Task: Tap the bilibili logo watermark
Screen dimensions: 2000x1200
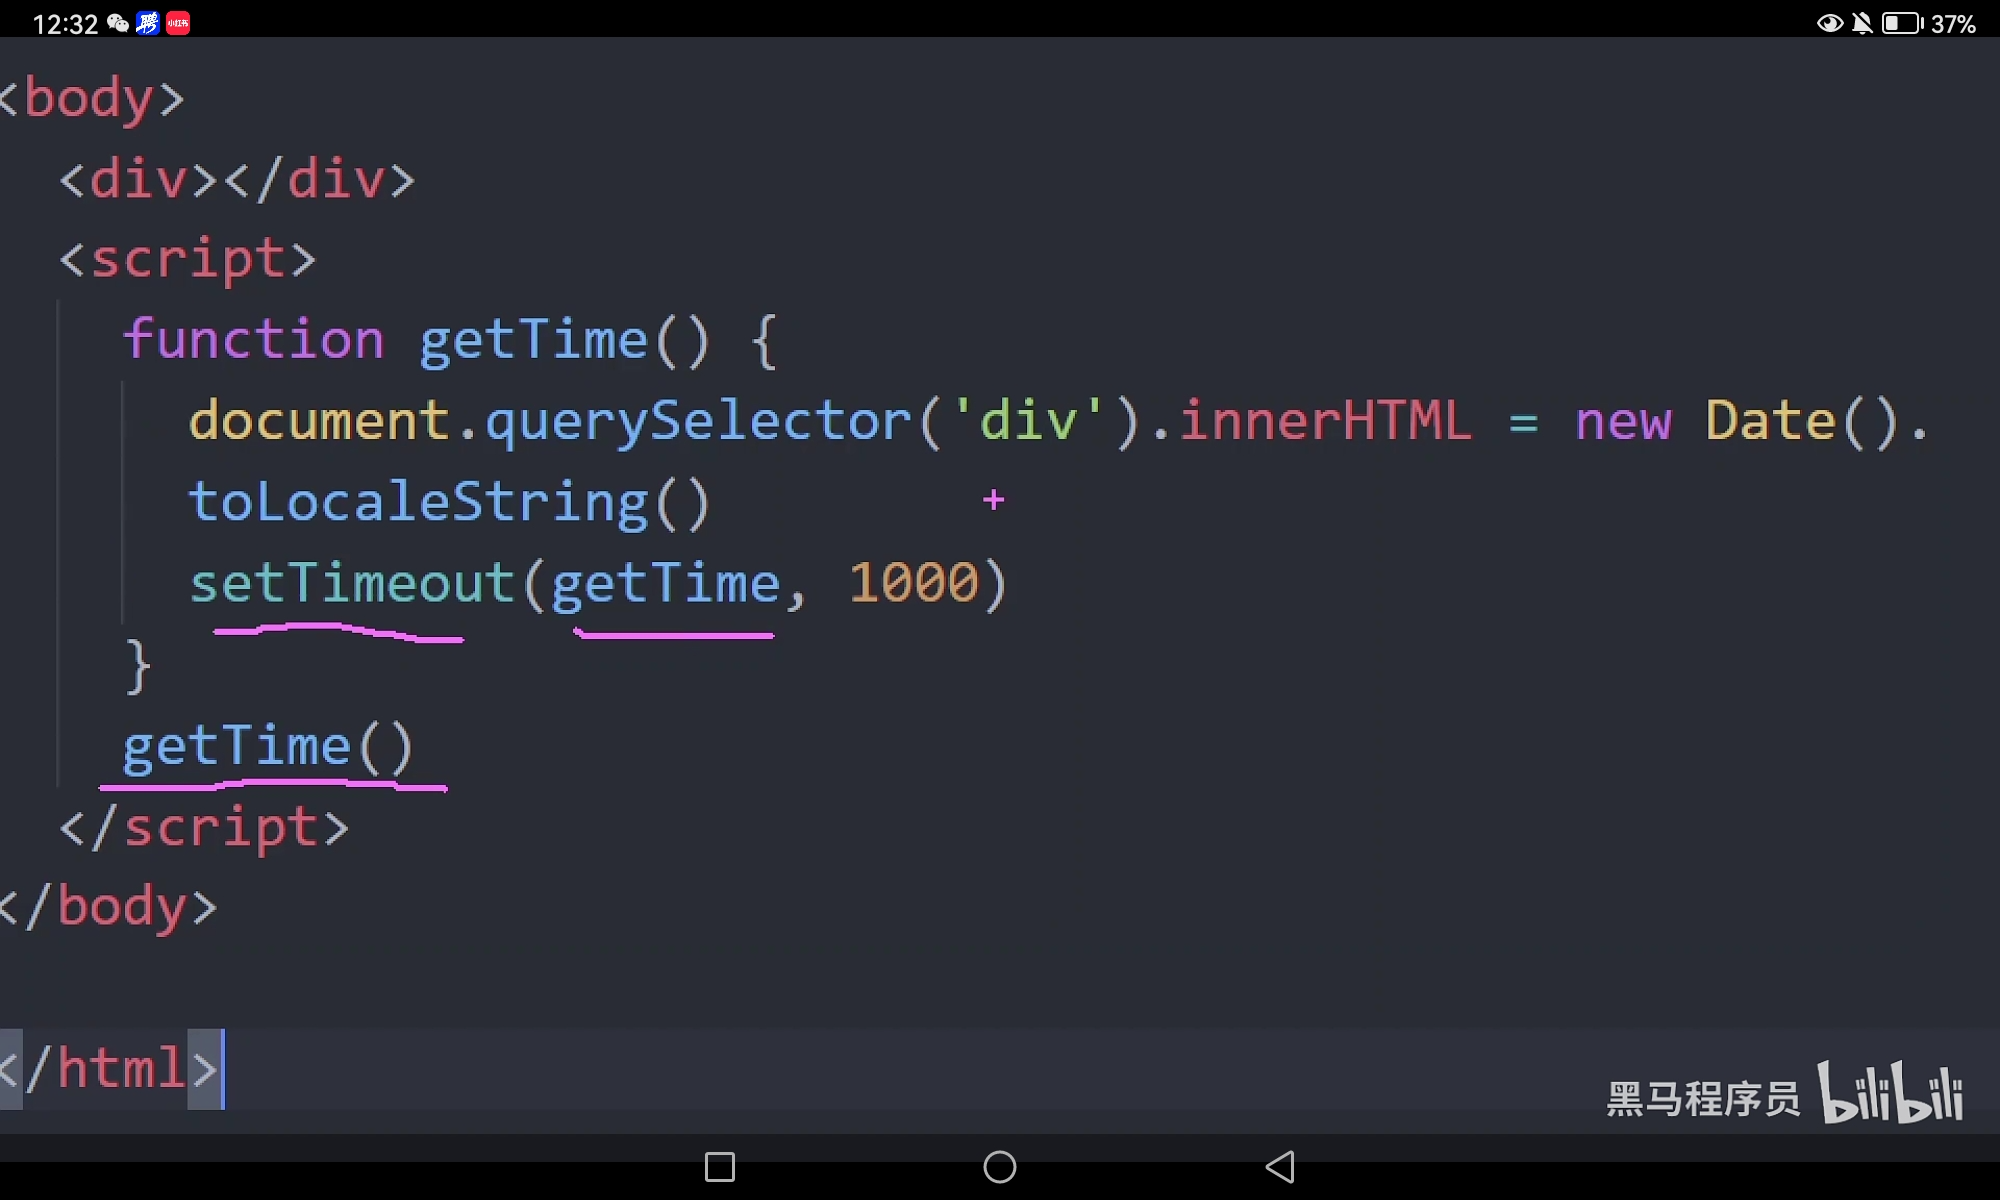Action: tap(1889, 1094)
